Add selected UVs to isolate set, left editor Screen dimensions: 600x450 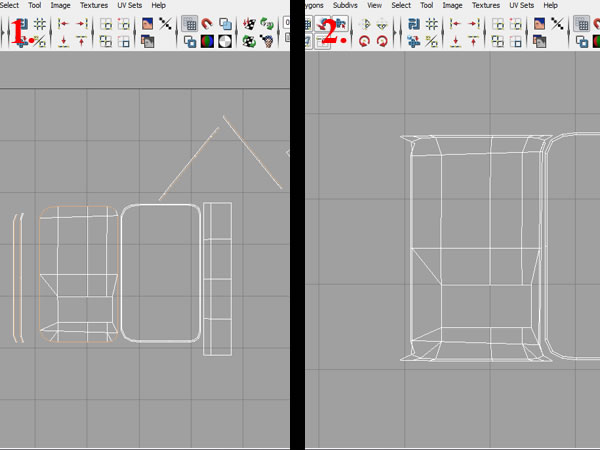click(x=123, y=24)
